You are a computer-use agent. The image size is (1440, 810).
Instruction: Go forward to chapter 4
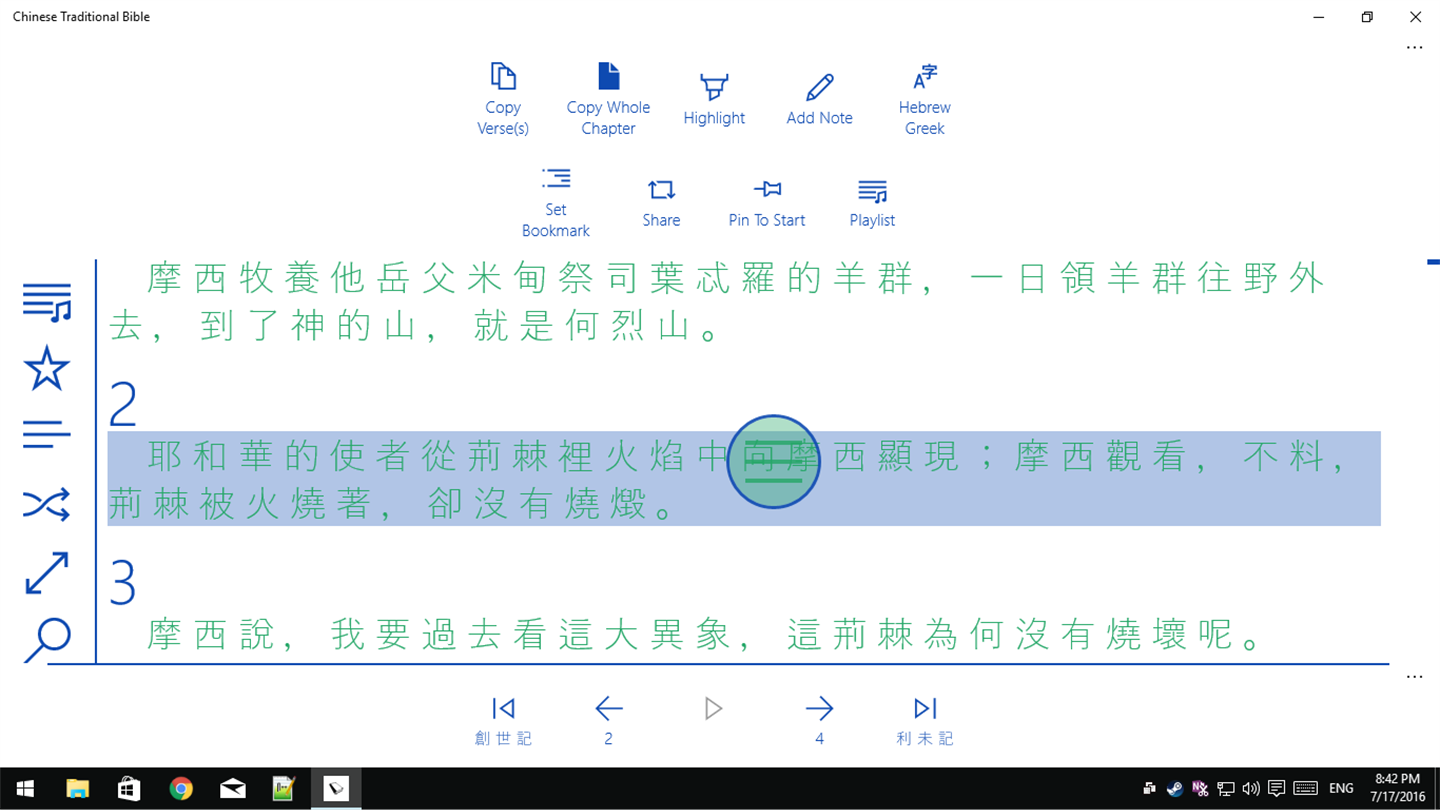point(819,722)
